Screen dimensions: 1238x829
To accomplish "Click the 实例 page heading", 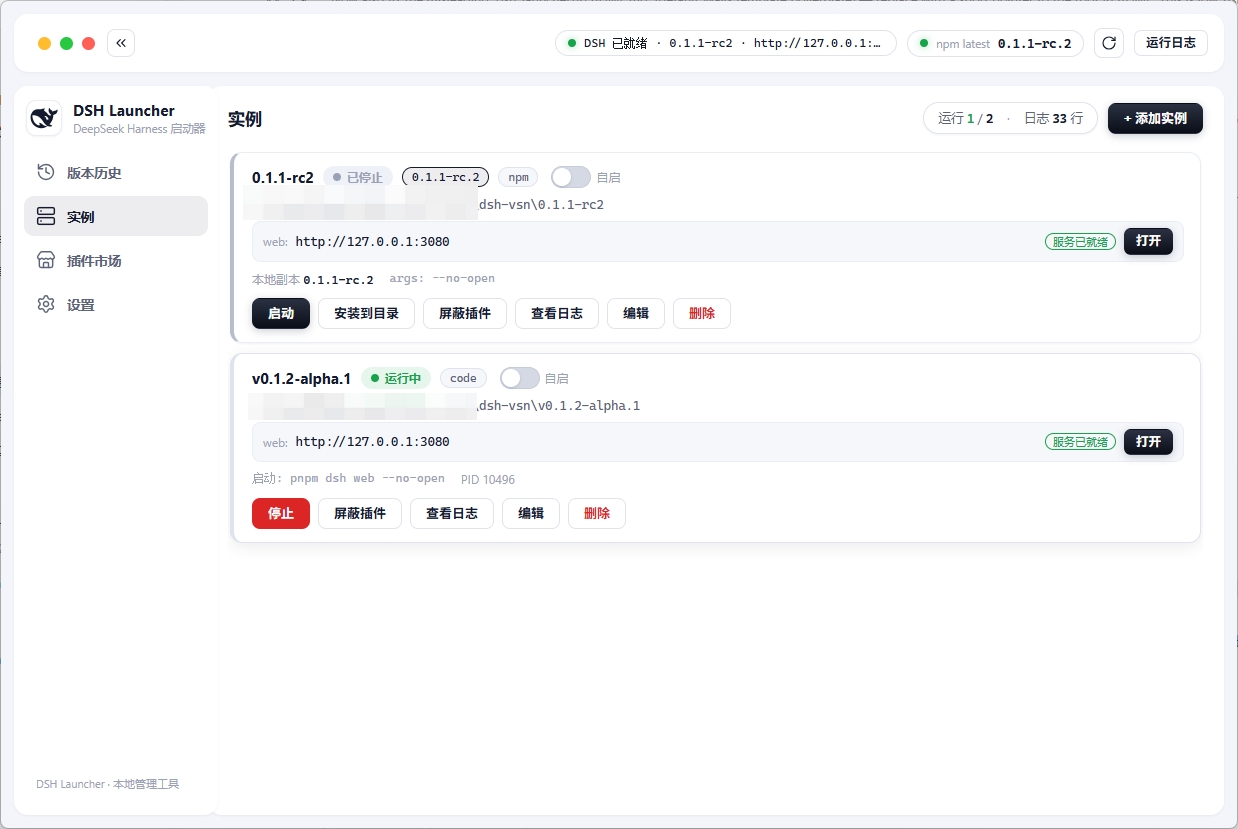I will (245, 119).
